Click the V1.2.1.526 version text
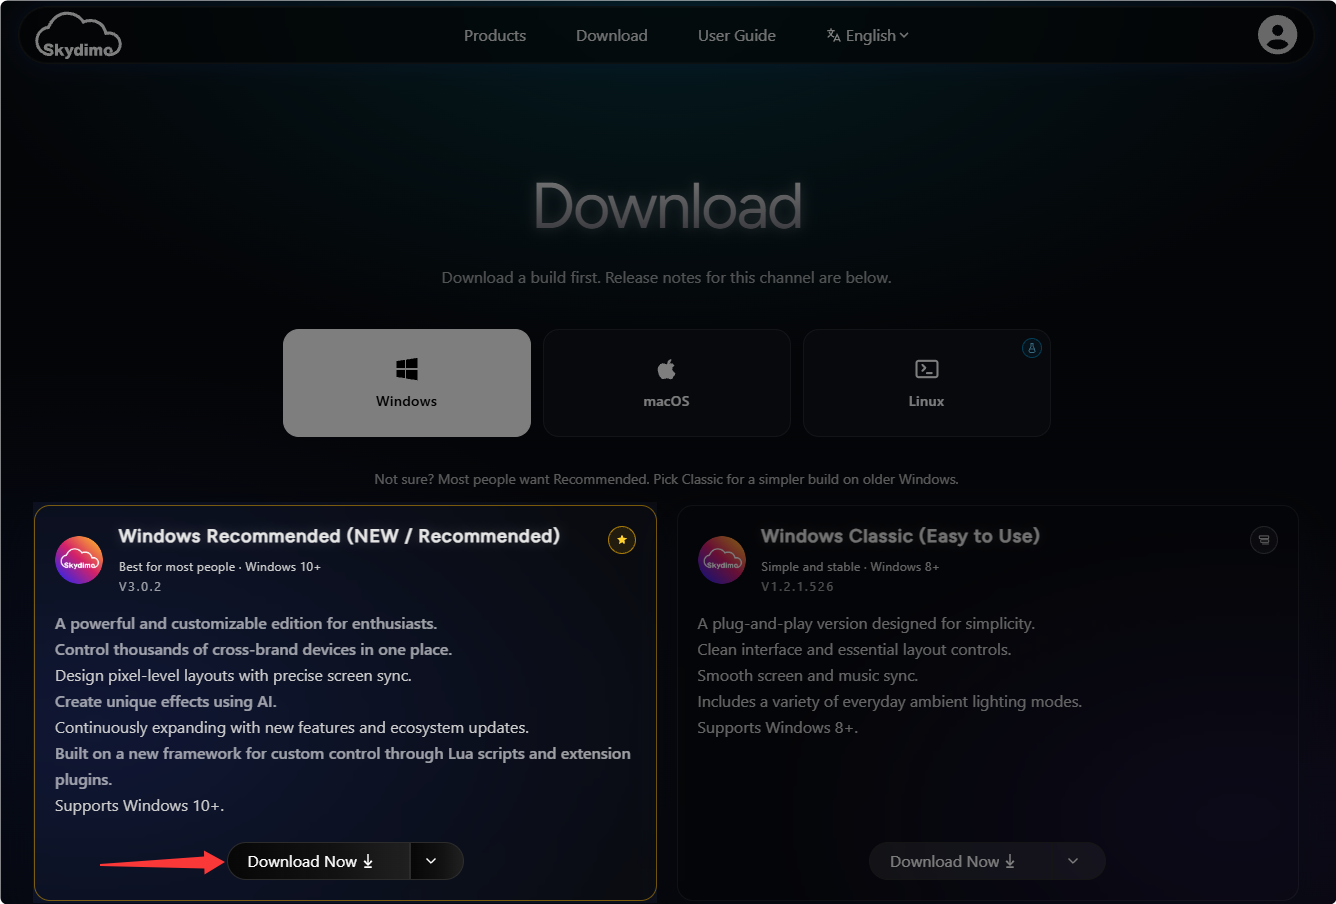This screenshot has width=1336, height=904. click(797, 587)
